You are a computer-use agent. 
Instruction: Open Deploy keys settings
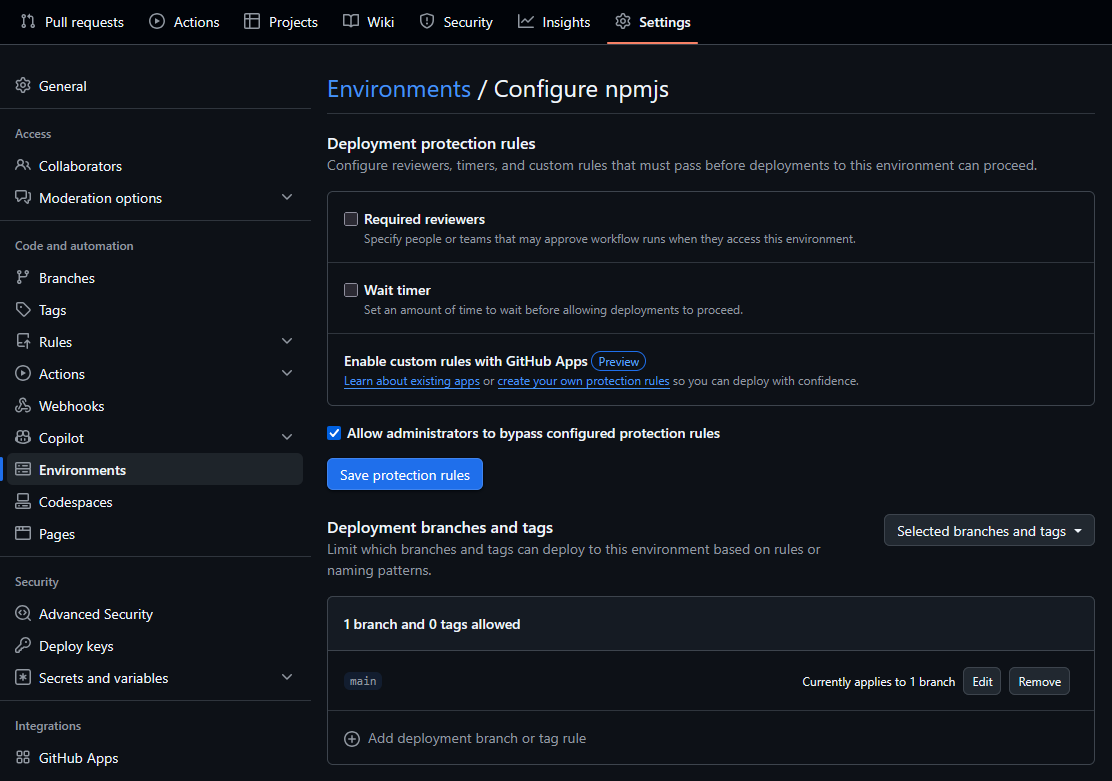(x=22, y=645)
